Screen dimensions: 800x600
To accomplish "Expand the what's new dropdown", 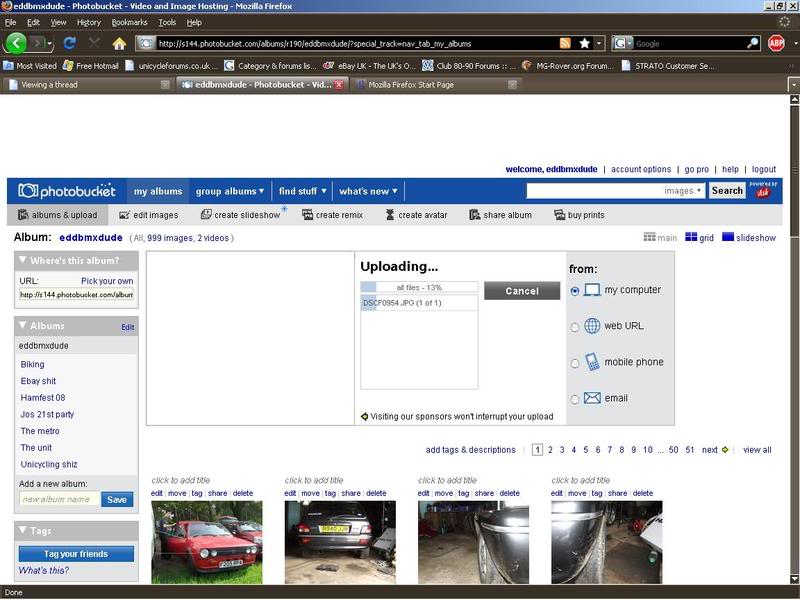I will 368,191.
